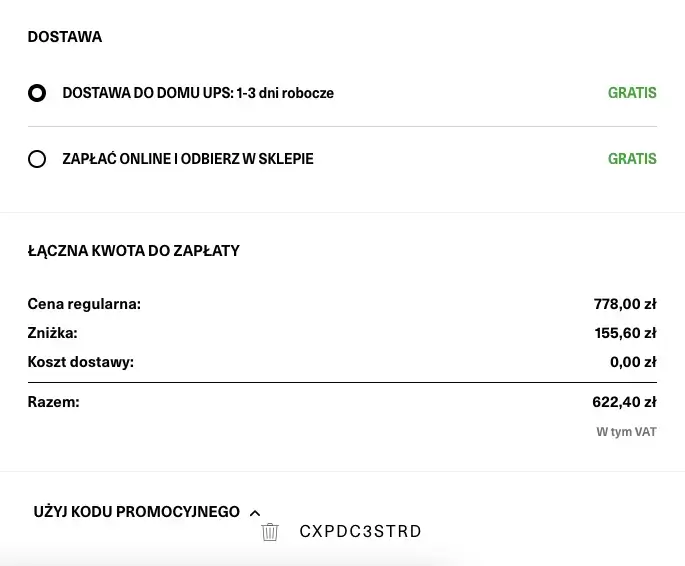
Task: Delete the applied promo code with trash icon
Action: pyautogui.click(x=269, y=532)
